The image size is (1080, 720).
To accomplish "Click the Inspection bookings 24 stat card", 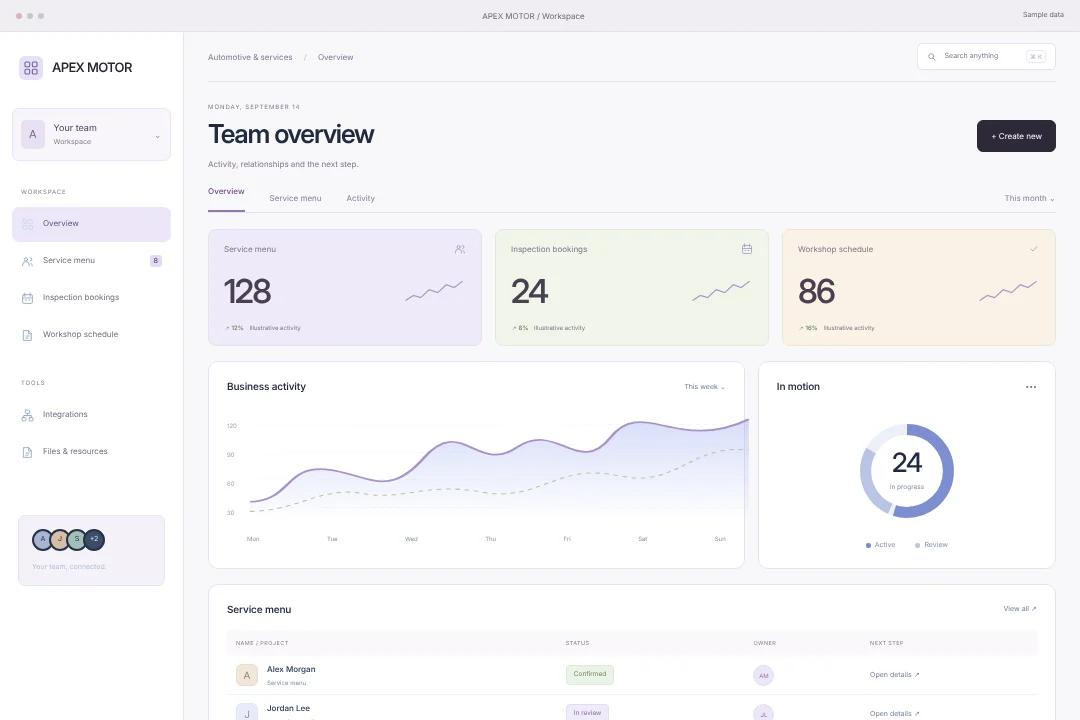I will [x=632, y=287].
